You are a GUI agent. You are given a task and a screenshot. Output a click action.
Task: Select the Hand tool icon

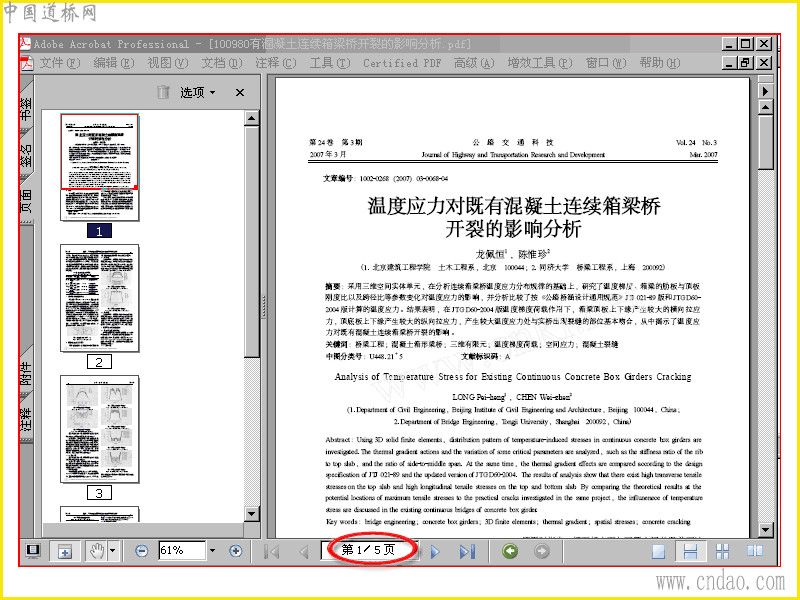(x=96, y=551)
